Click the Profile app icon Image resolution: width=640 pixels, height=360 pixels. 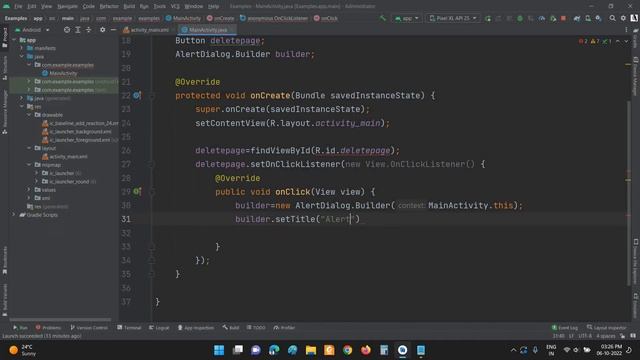coord(542,18)
